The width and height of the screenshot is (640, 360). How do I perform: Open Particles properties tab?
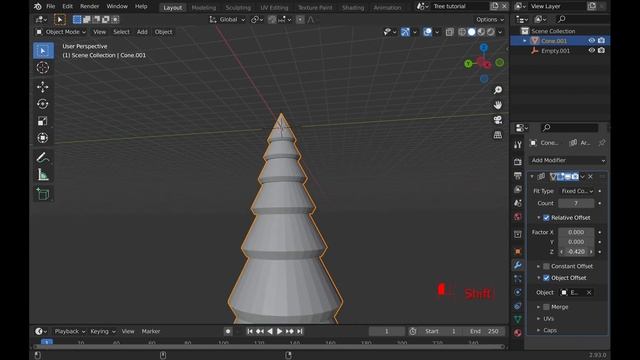518,279
